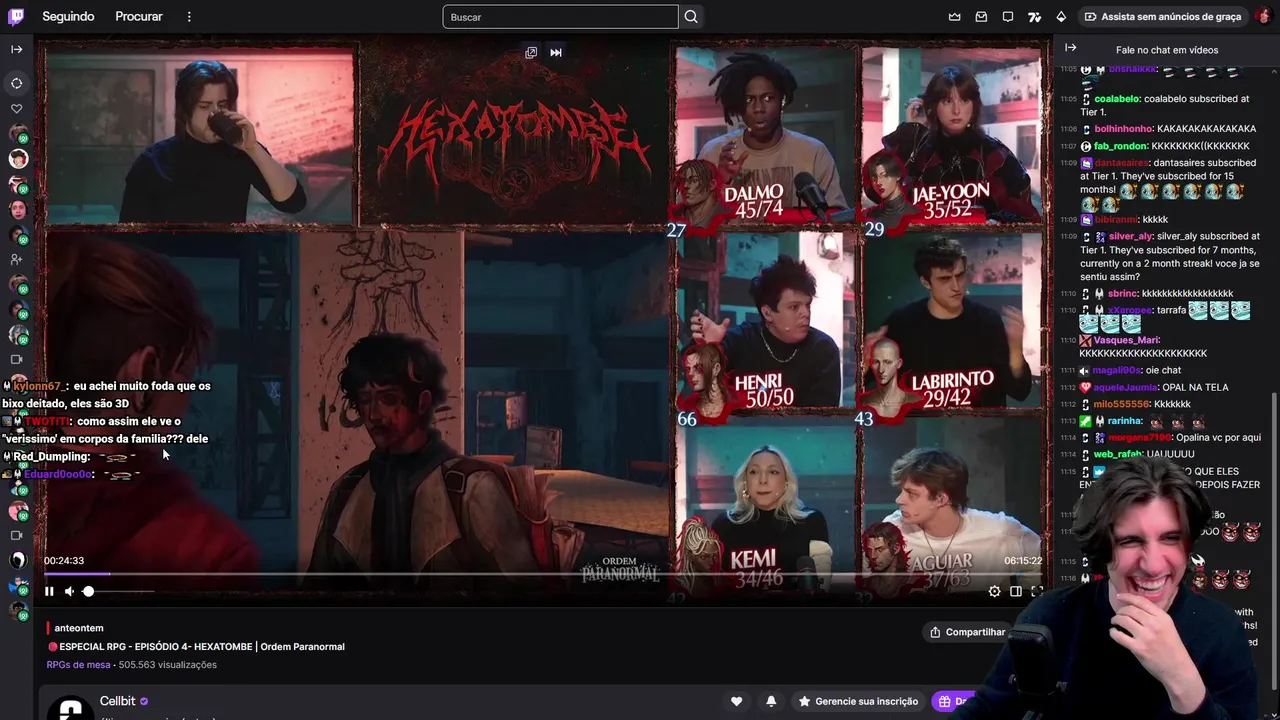Open the Procurar tab
Screen dimensions: 1280x720
139,16
